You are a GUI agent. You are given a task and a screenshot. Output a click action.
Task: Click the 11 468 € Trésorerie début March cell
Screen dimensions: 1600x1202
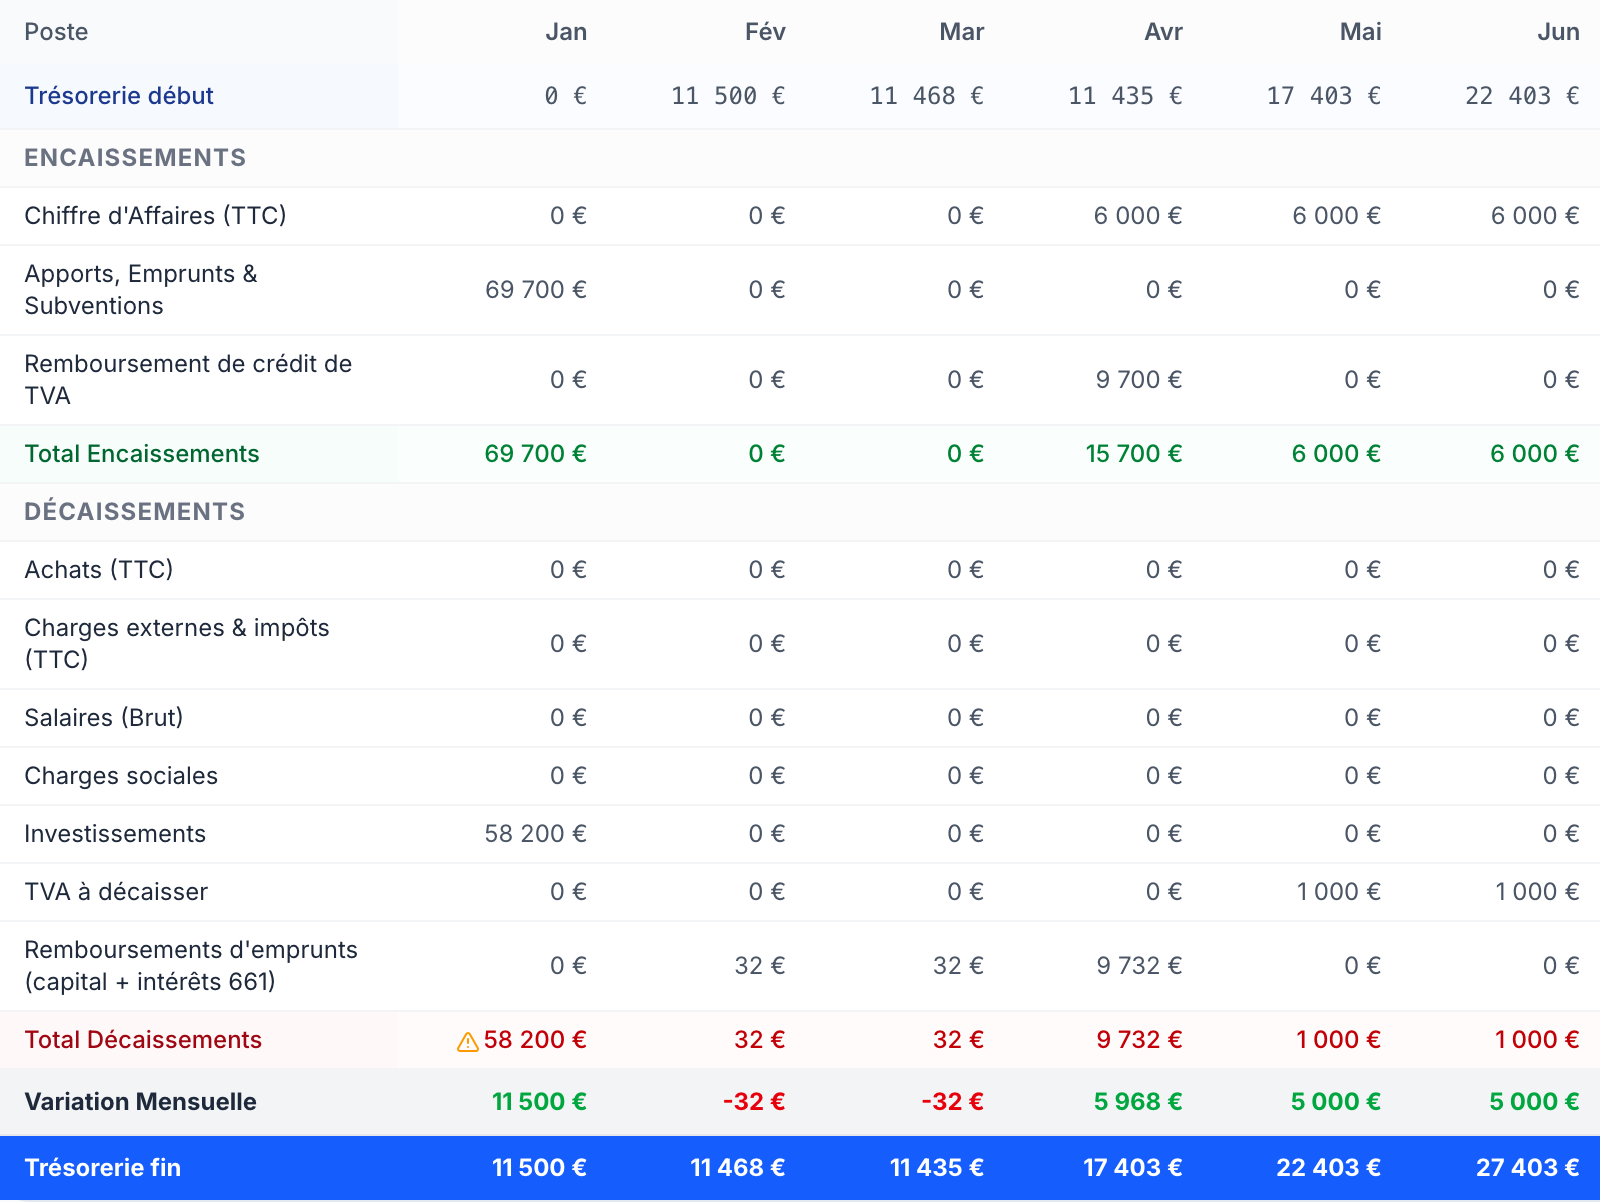coord(927,96)
